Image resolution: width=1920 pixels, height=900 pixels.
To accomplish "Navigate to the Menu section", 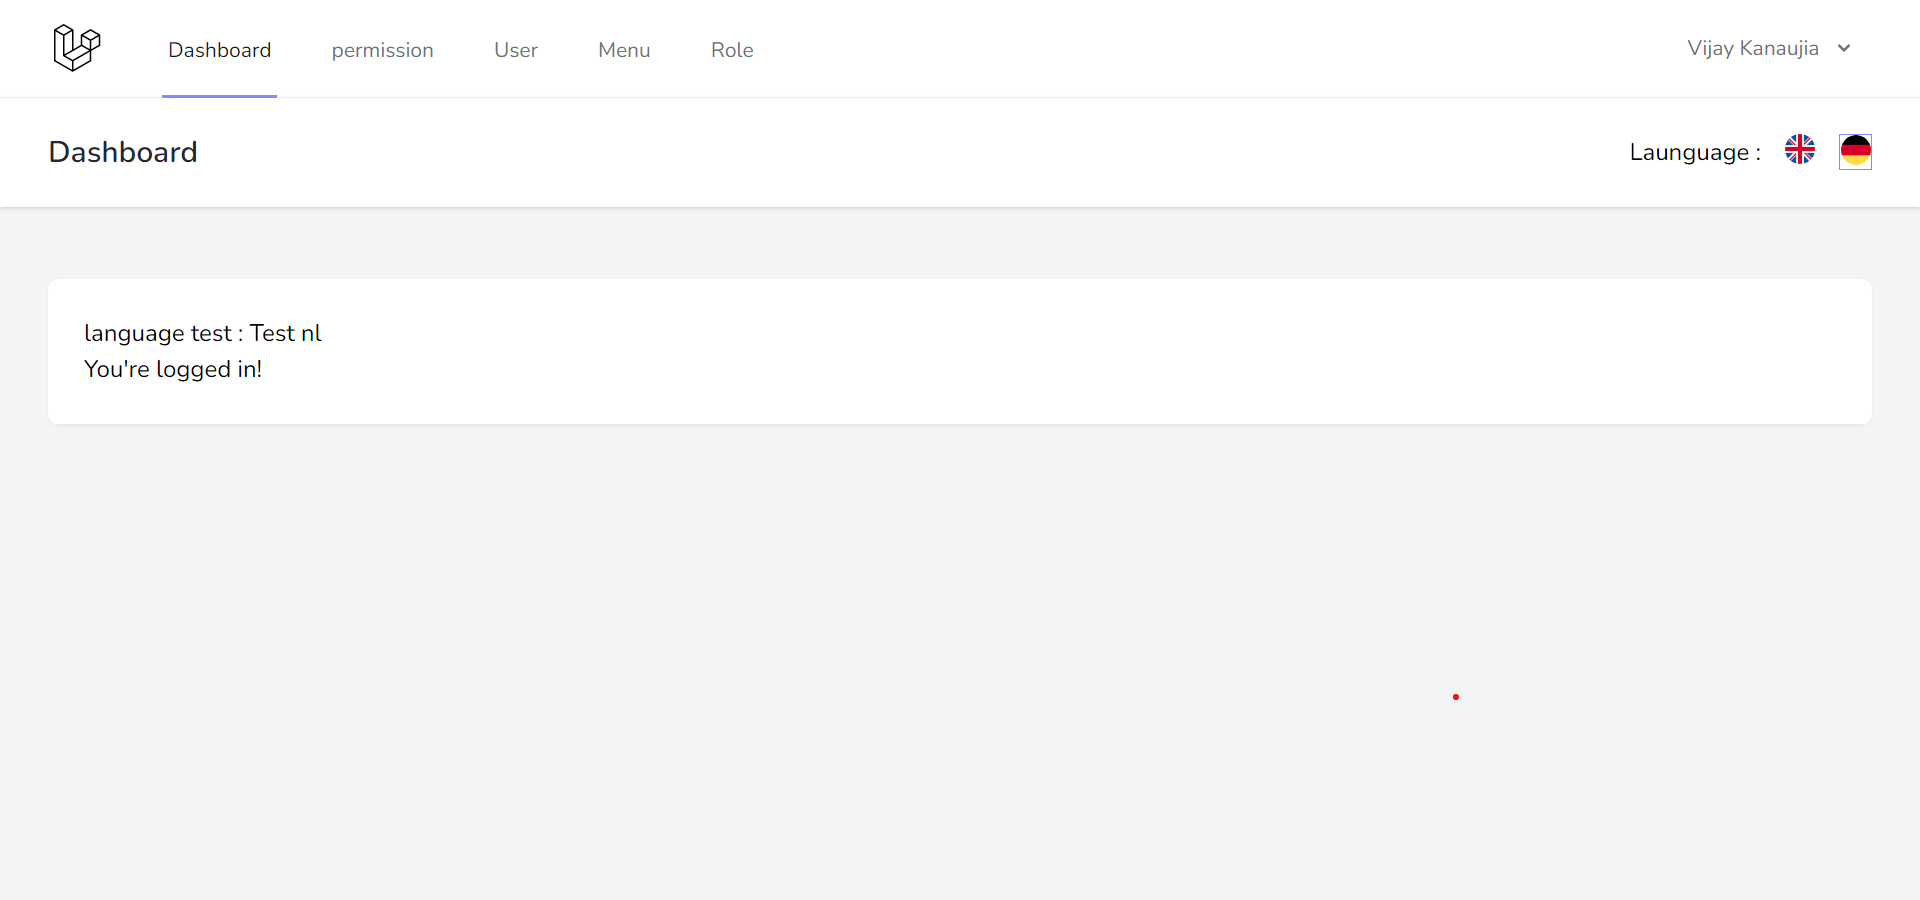I will (624, 50).
